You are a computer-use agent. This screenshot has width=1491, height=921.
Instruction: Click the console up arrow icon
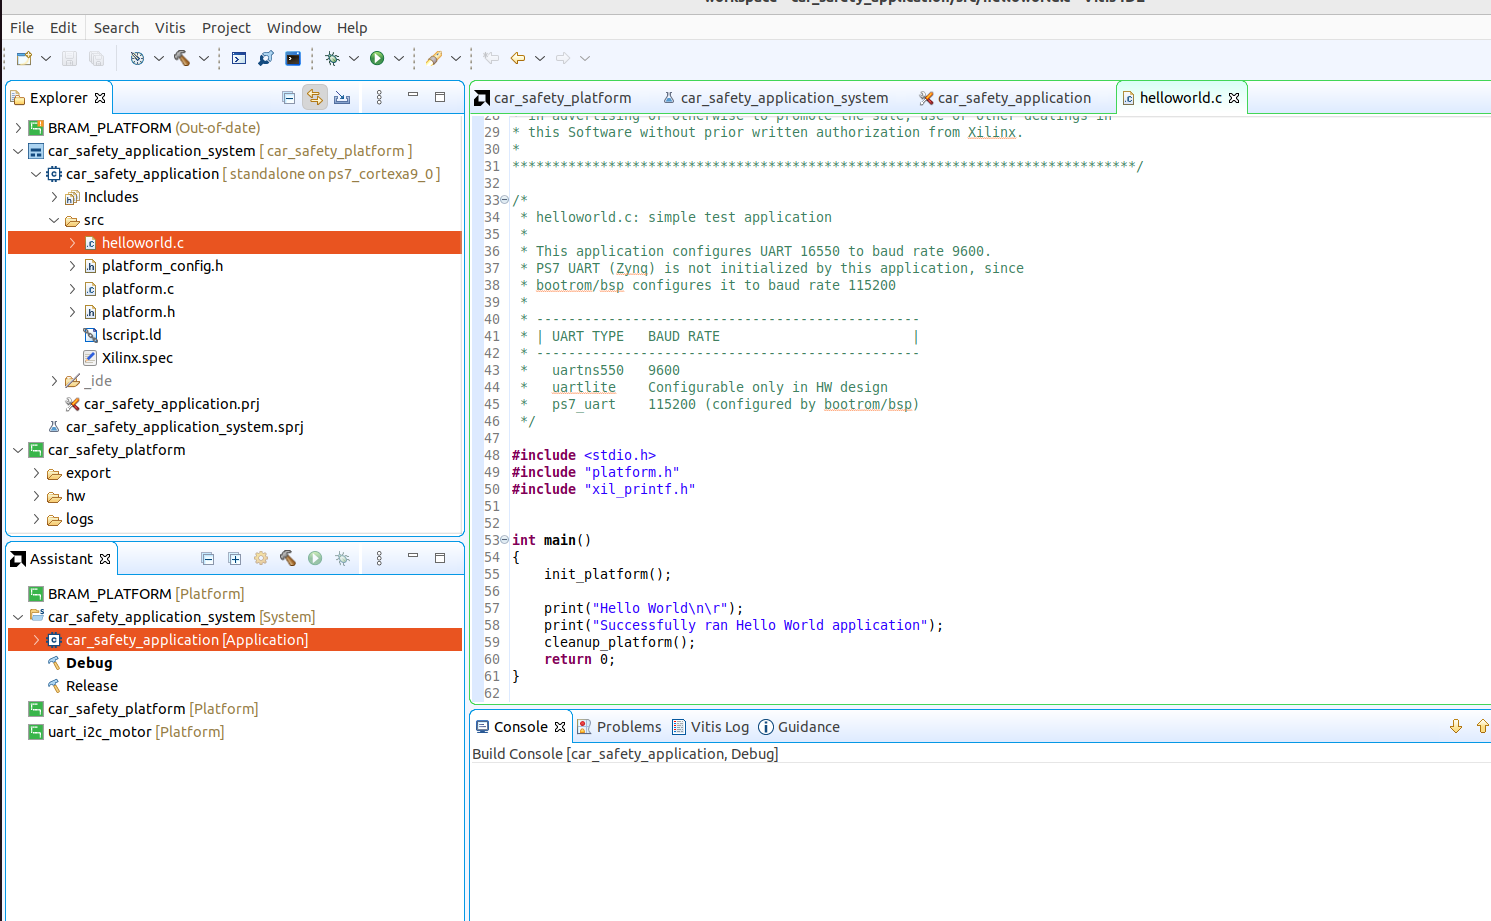tap(1482, 726)
